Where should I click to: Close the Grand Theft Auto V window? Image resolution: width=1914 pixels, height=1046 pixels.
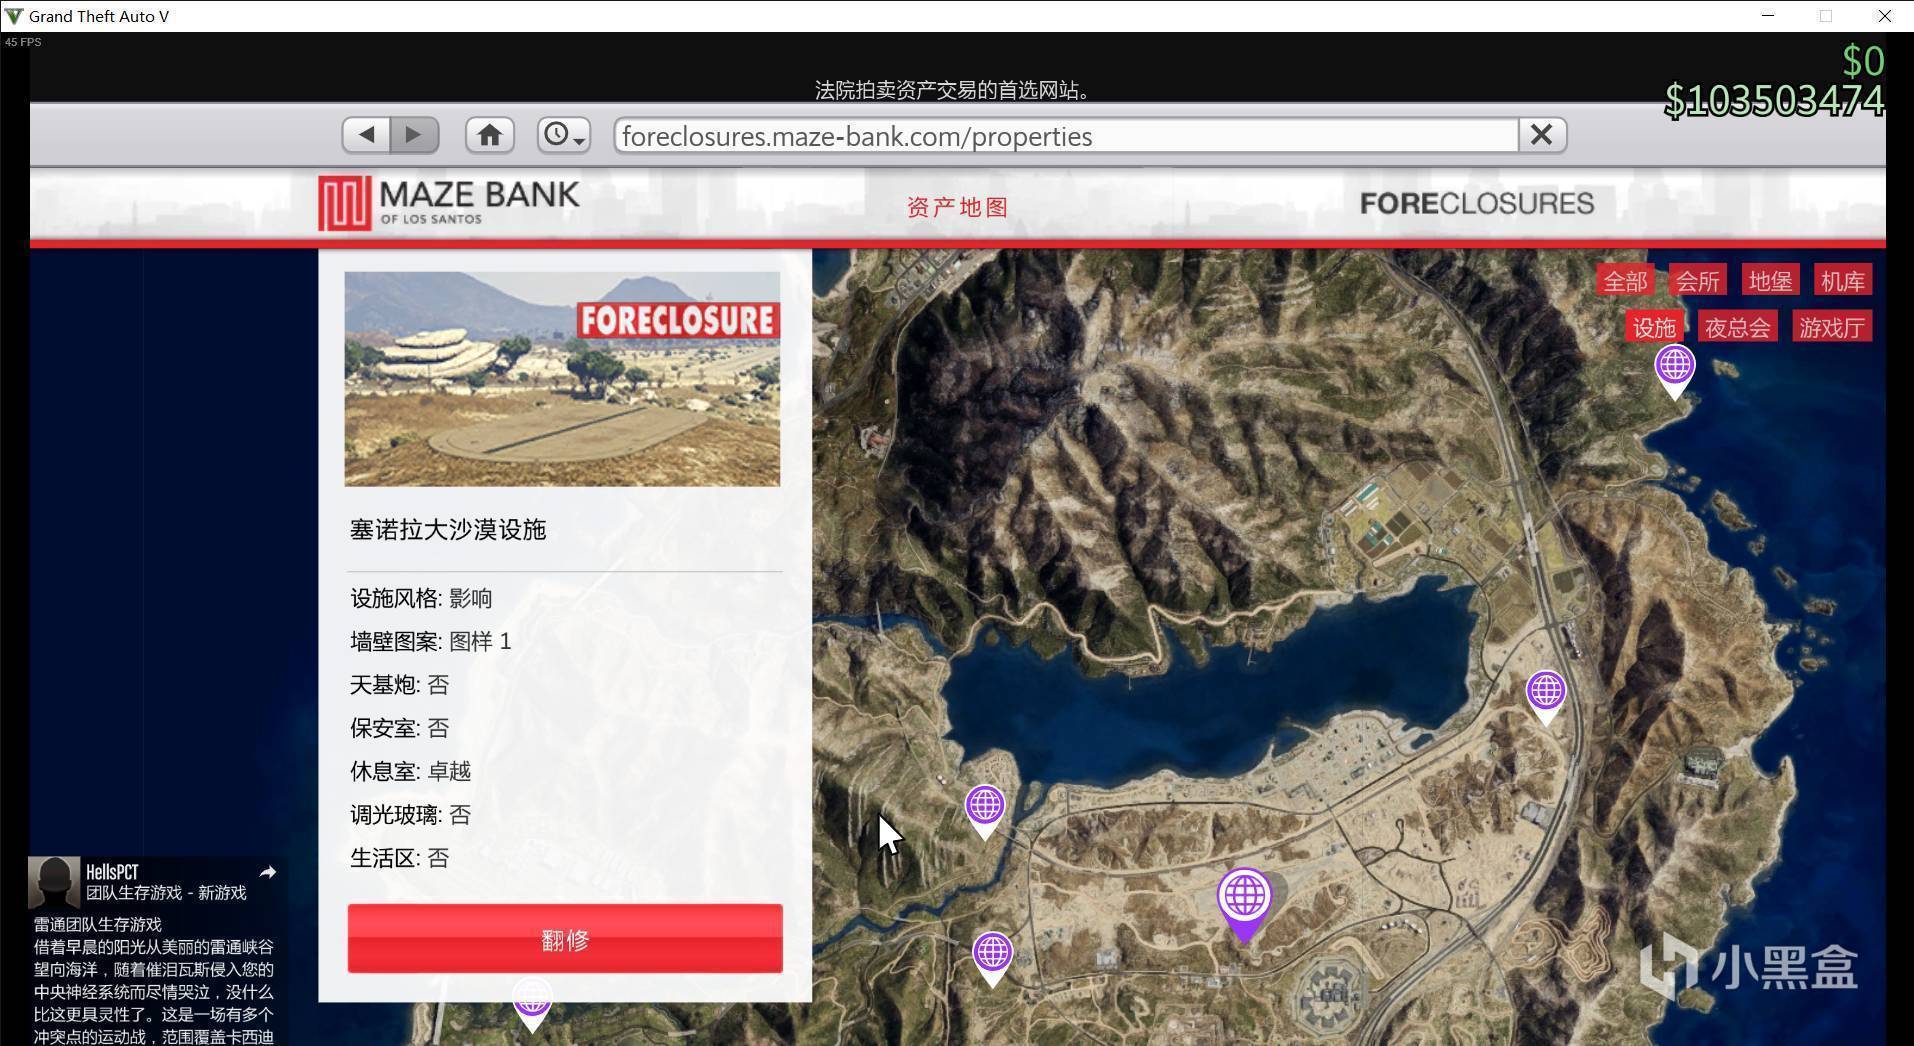pos(1884,16)
